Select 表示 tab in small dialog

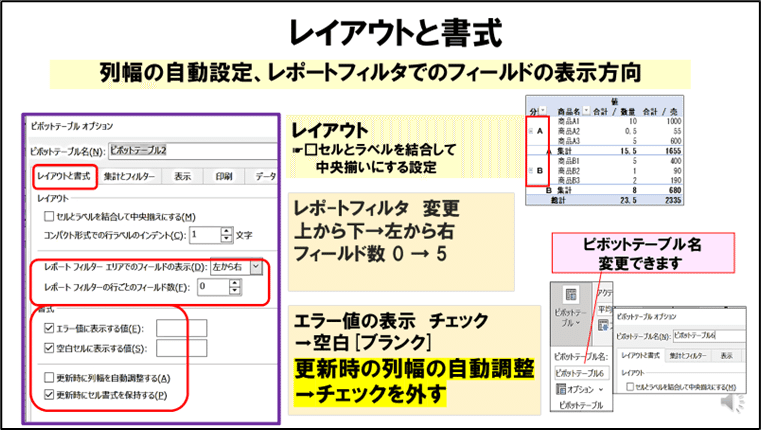[x=727, y=356]
